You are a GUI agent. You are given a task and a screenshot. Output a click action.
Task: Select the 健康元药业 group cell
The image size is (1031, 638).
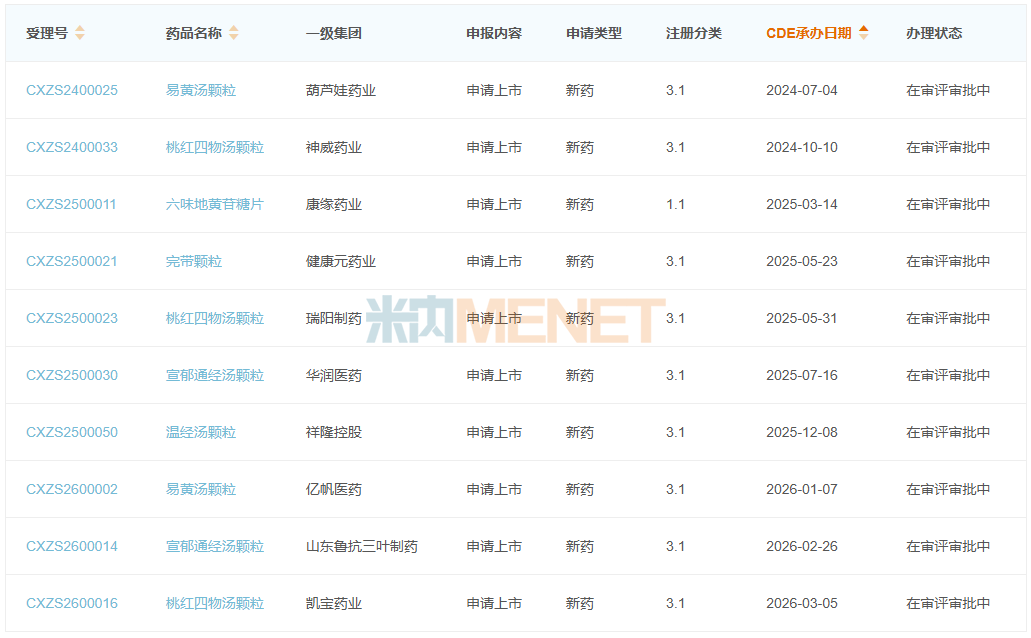(341, 261)
